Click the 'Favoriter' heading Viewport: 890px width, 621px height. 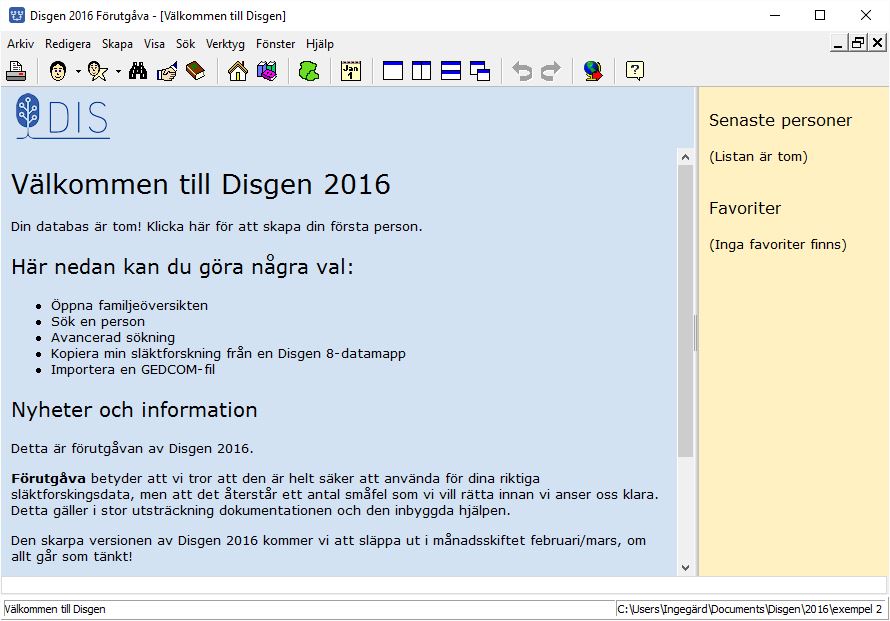745,208
